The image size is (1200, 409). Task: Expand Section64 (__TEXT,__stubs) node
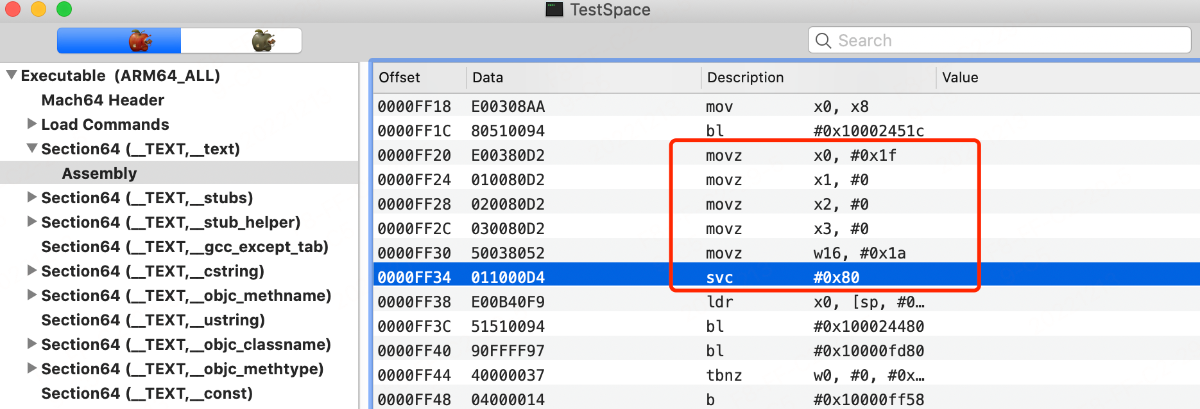click(x=31, y=197)
